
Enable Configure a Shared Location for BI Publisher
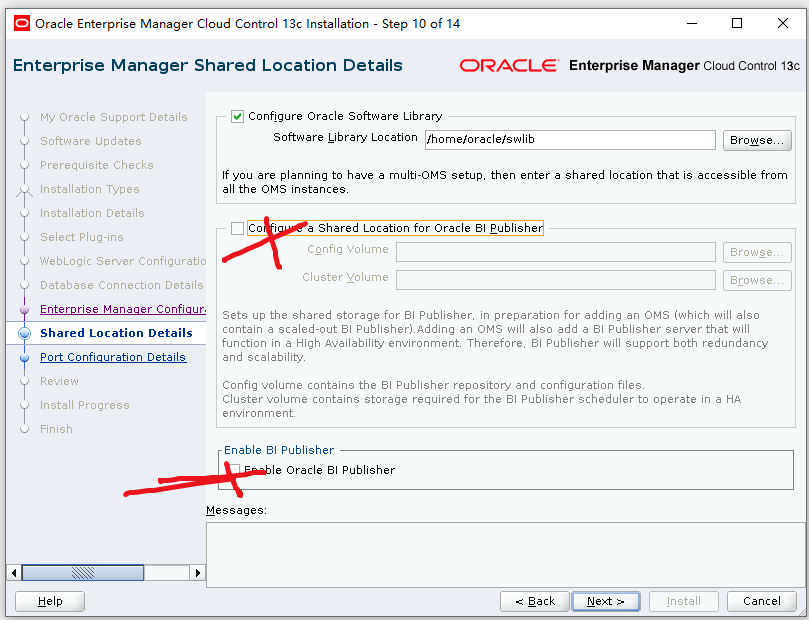coord(237,228)
